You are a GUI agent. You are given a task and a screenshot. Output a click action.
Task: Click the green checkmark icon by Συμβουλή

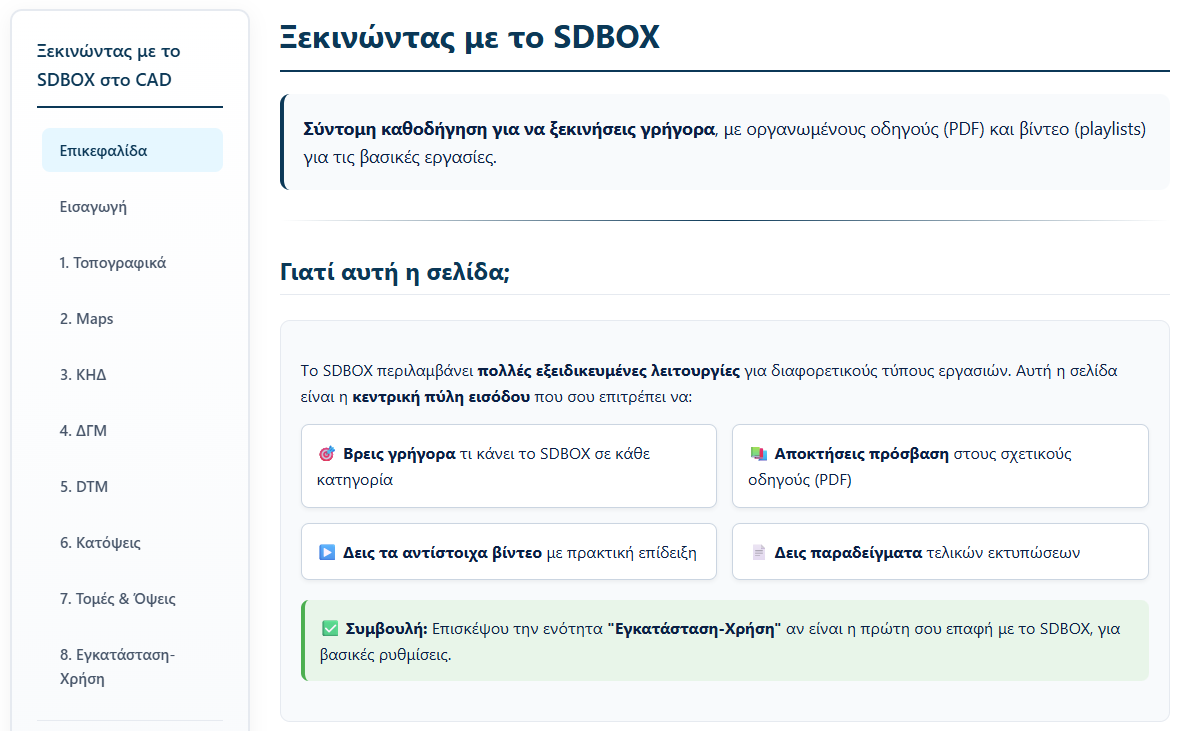[x=330, y=630]
